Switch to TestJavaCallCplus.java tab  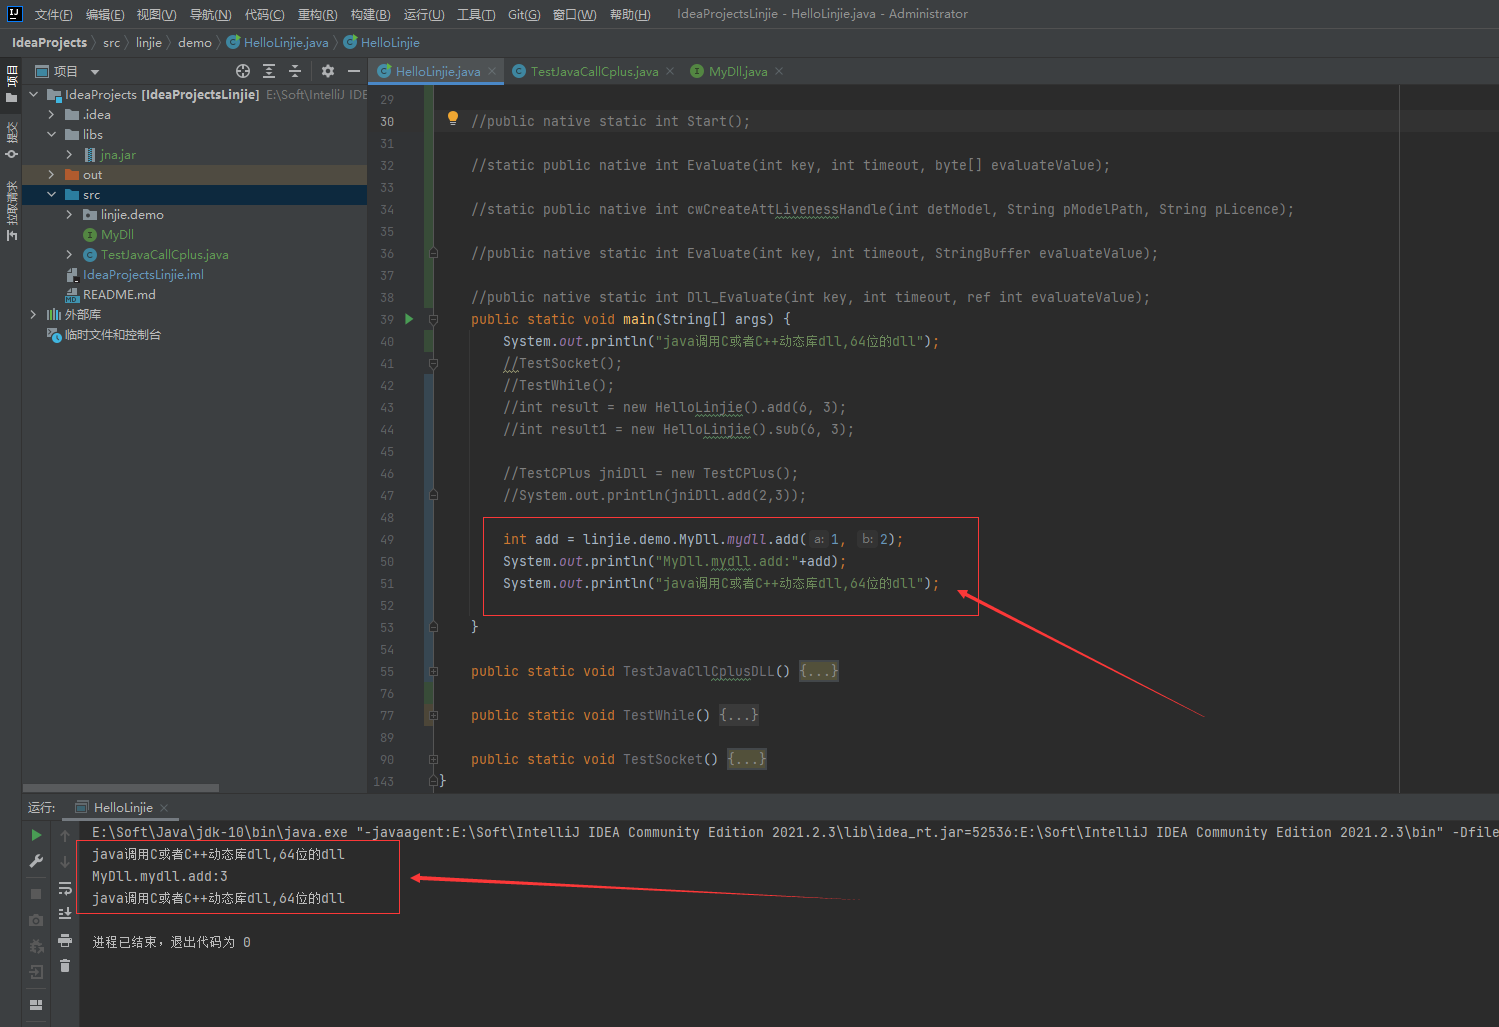coord(594,71)
